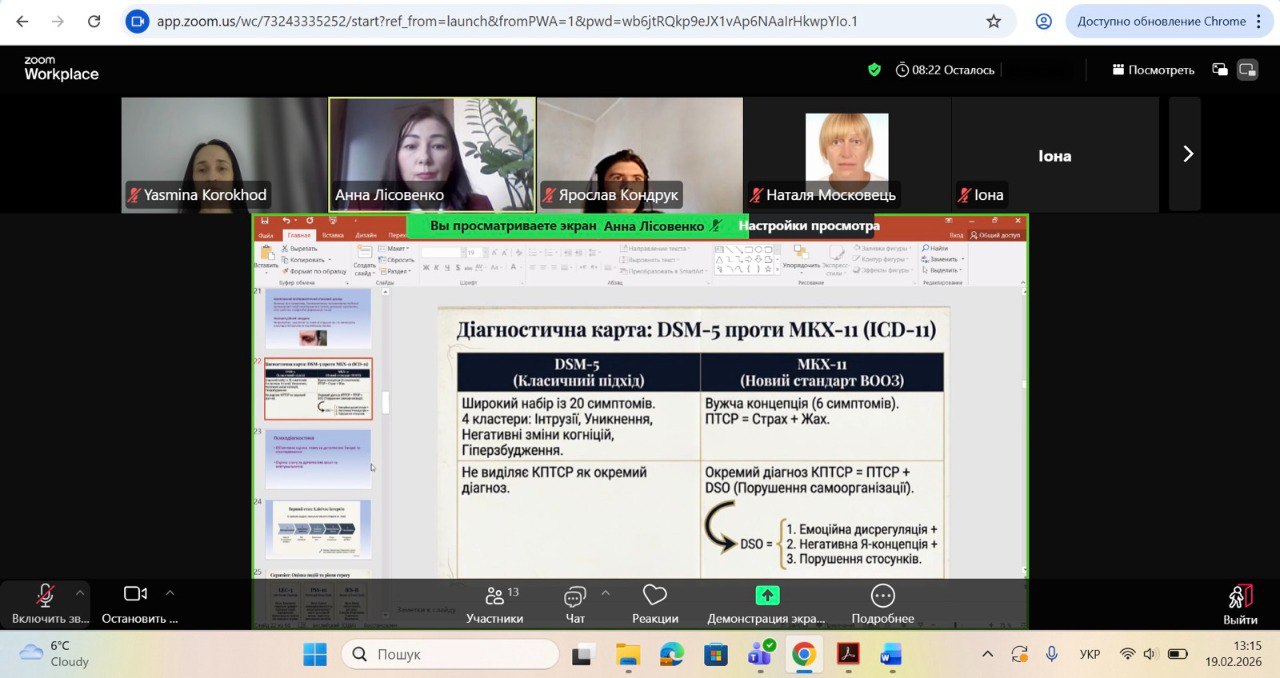Screen dimensions: 1280x678
Task: Toggle the highlighted picture-in-picture view button
Action: [x=1246, y=70]
